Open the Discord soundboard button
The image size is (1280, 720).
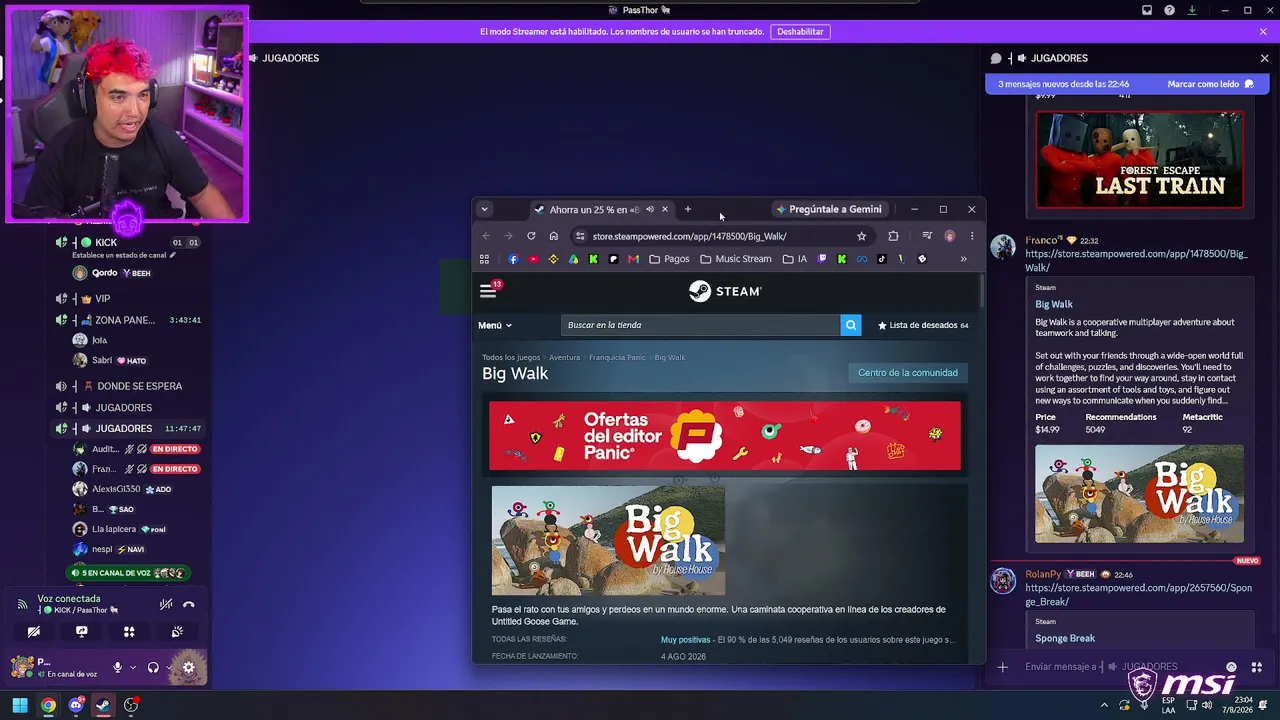(x=177, y=632)
